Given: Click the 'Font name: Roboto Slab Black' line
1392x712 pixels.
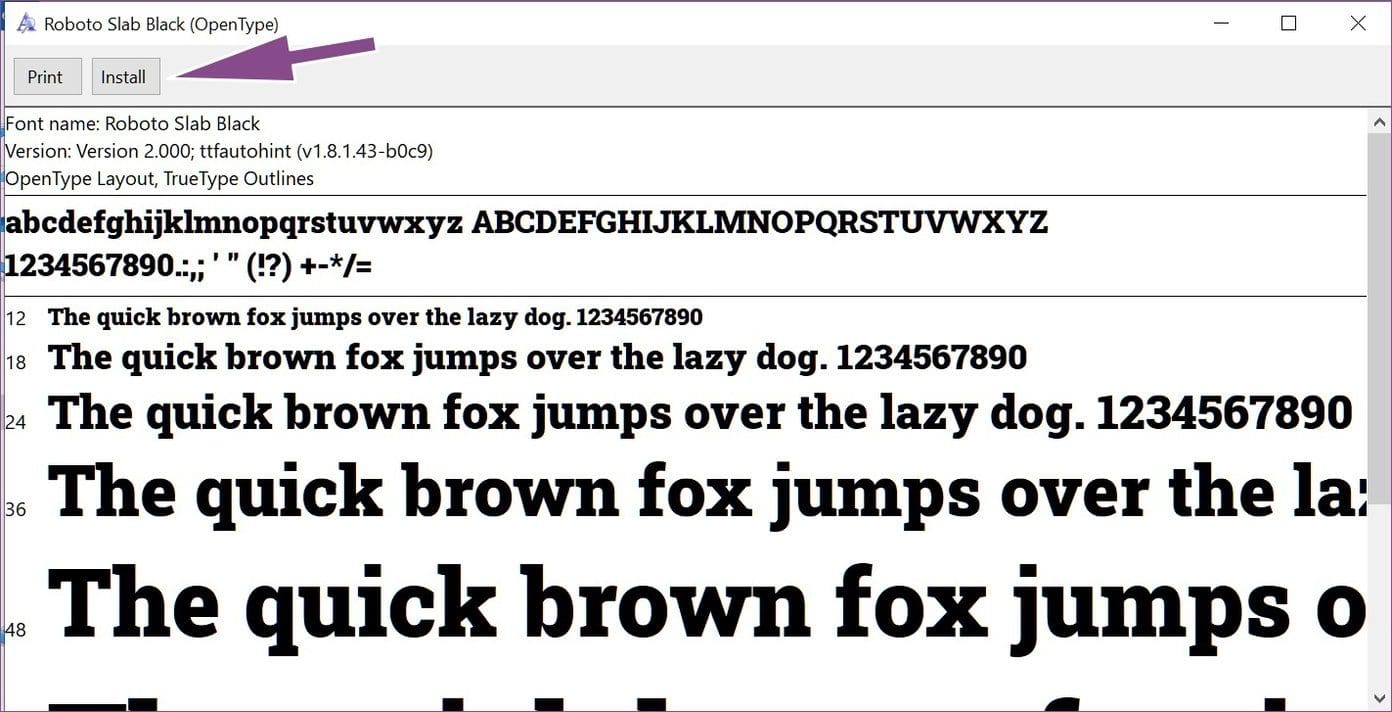Looking at the screenshot, I should pos(132,124).
